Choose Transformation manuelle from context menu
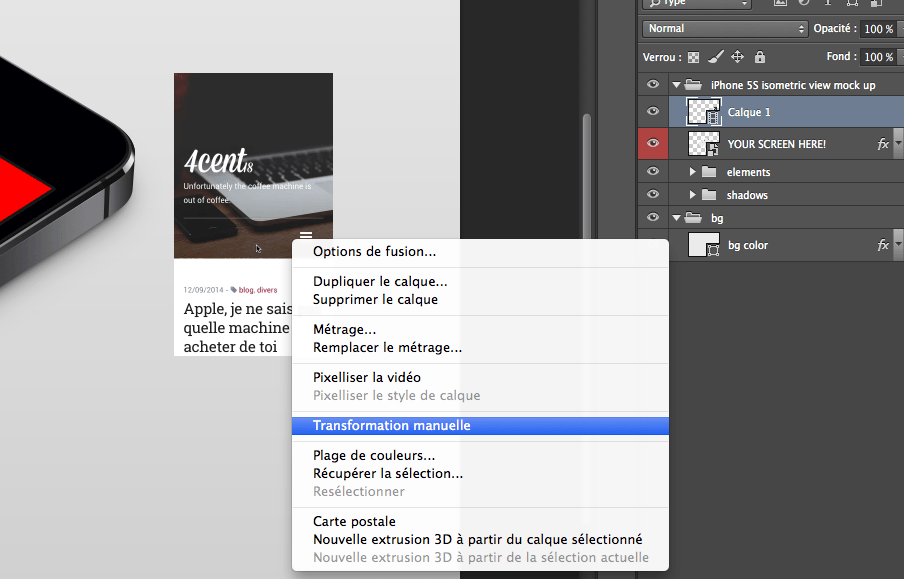Screen dimensions: 904x579 click(391, 425)
